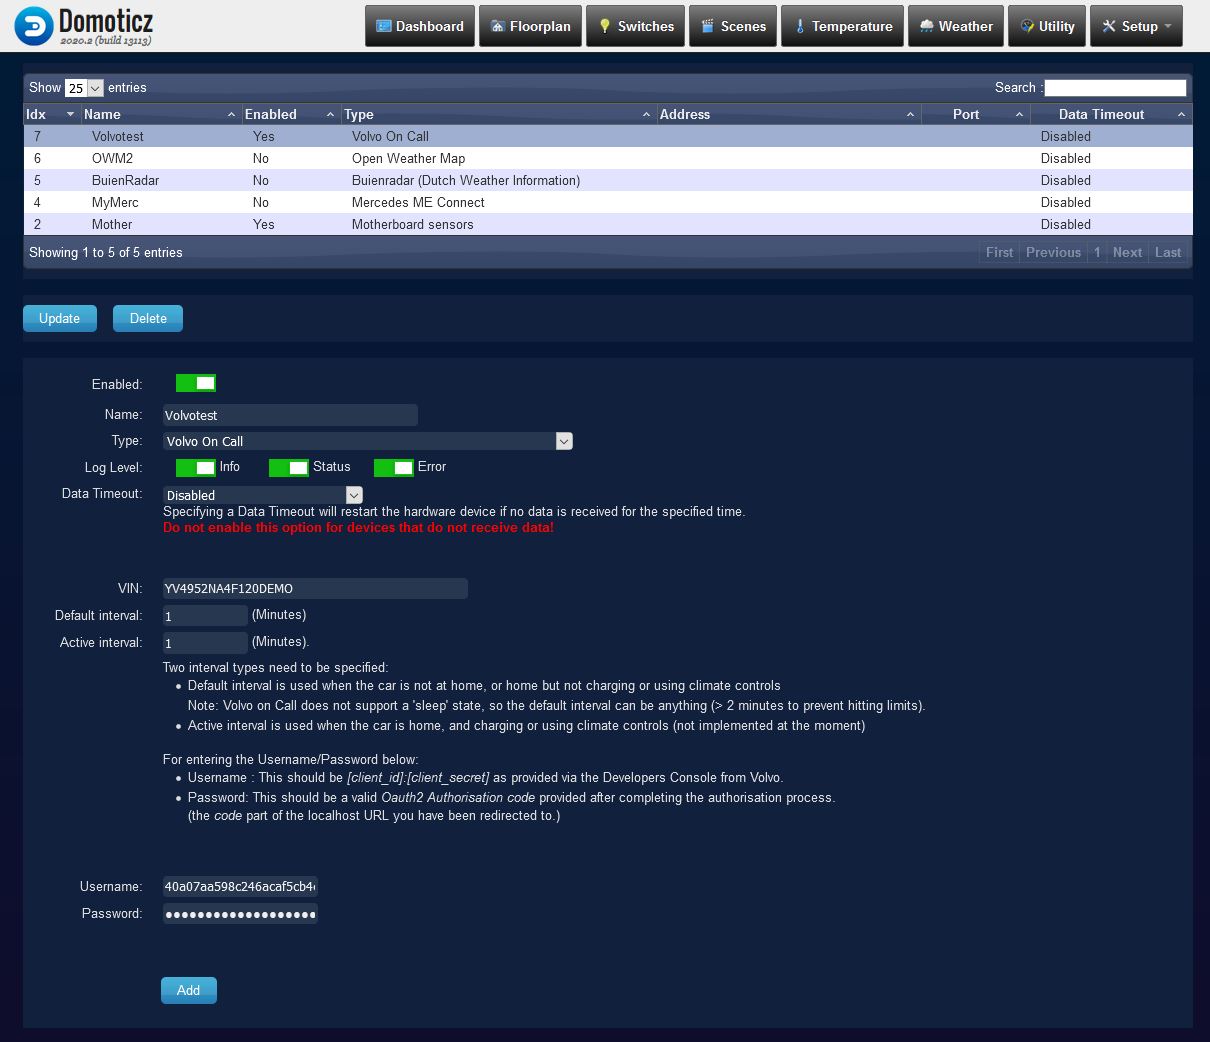Click the Delete button
Image resolution: width=1210 pixels, height=1042 pixels.
[148, 318]
